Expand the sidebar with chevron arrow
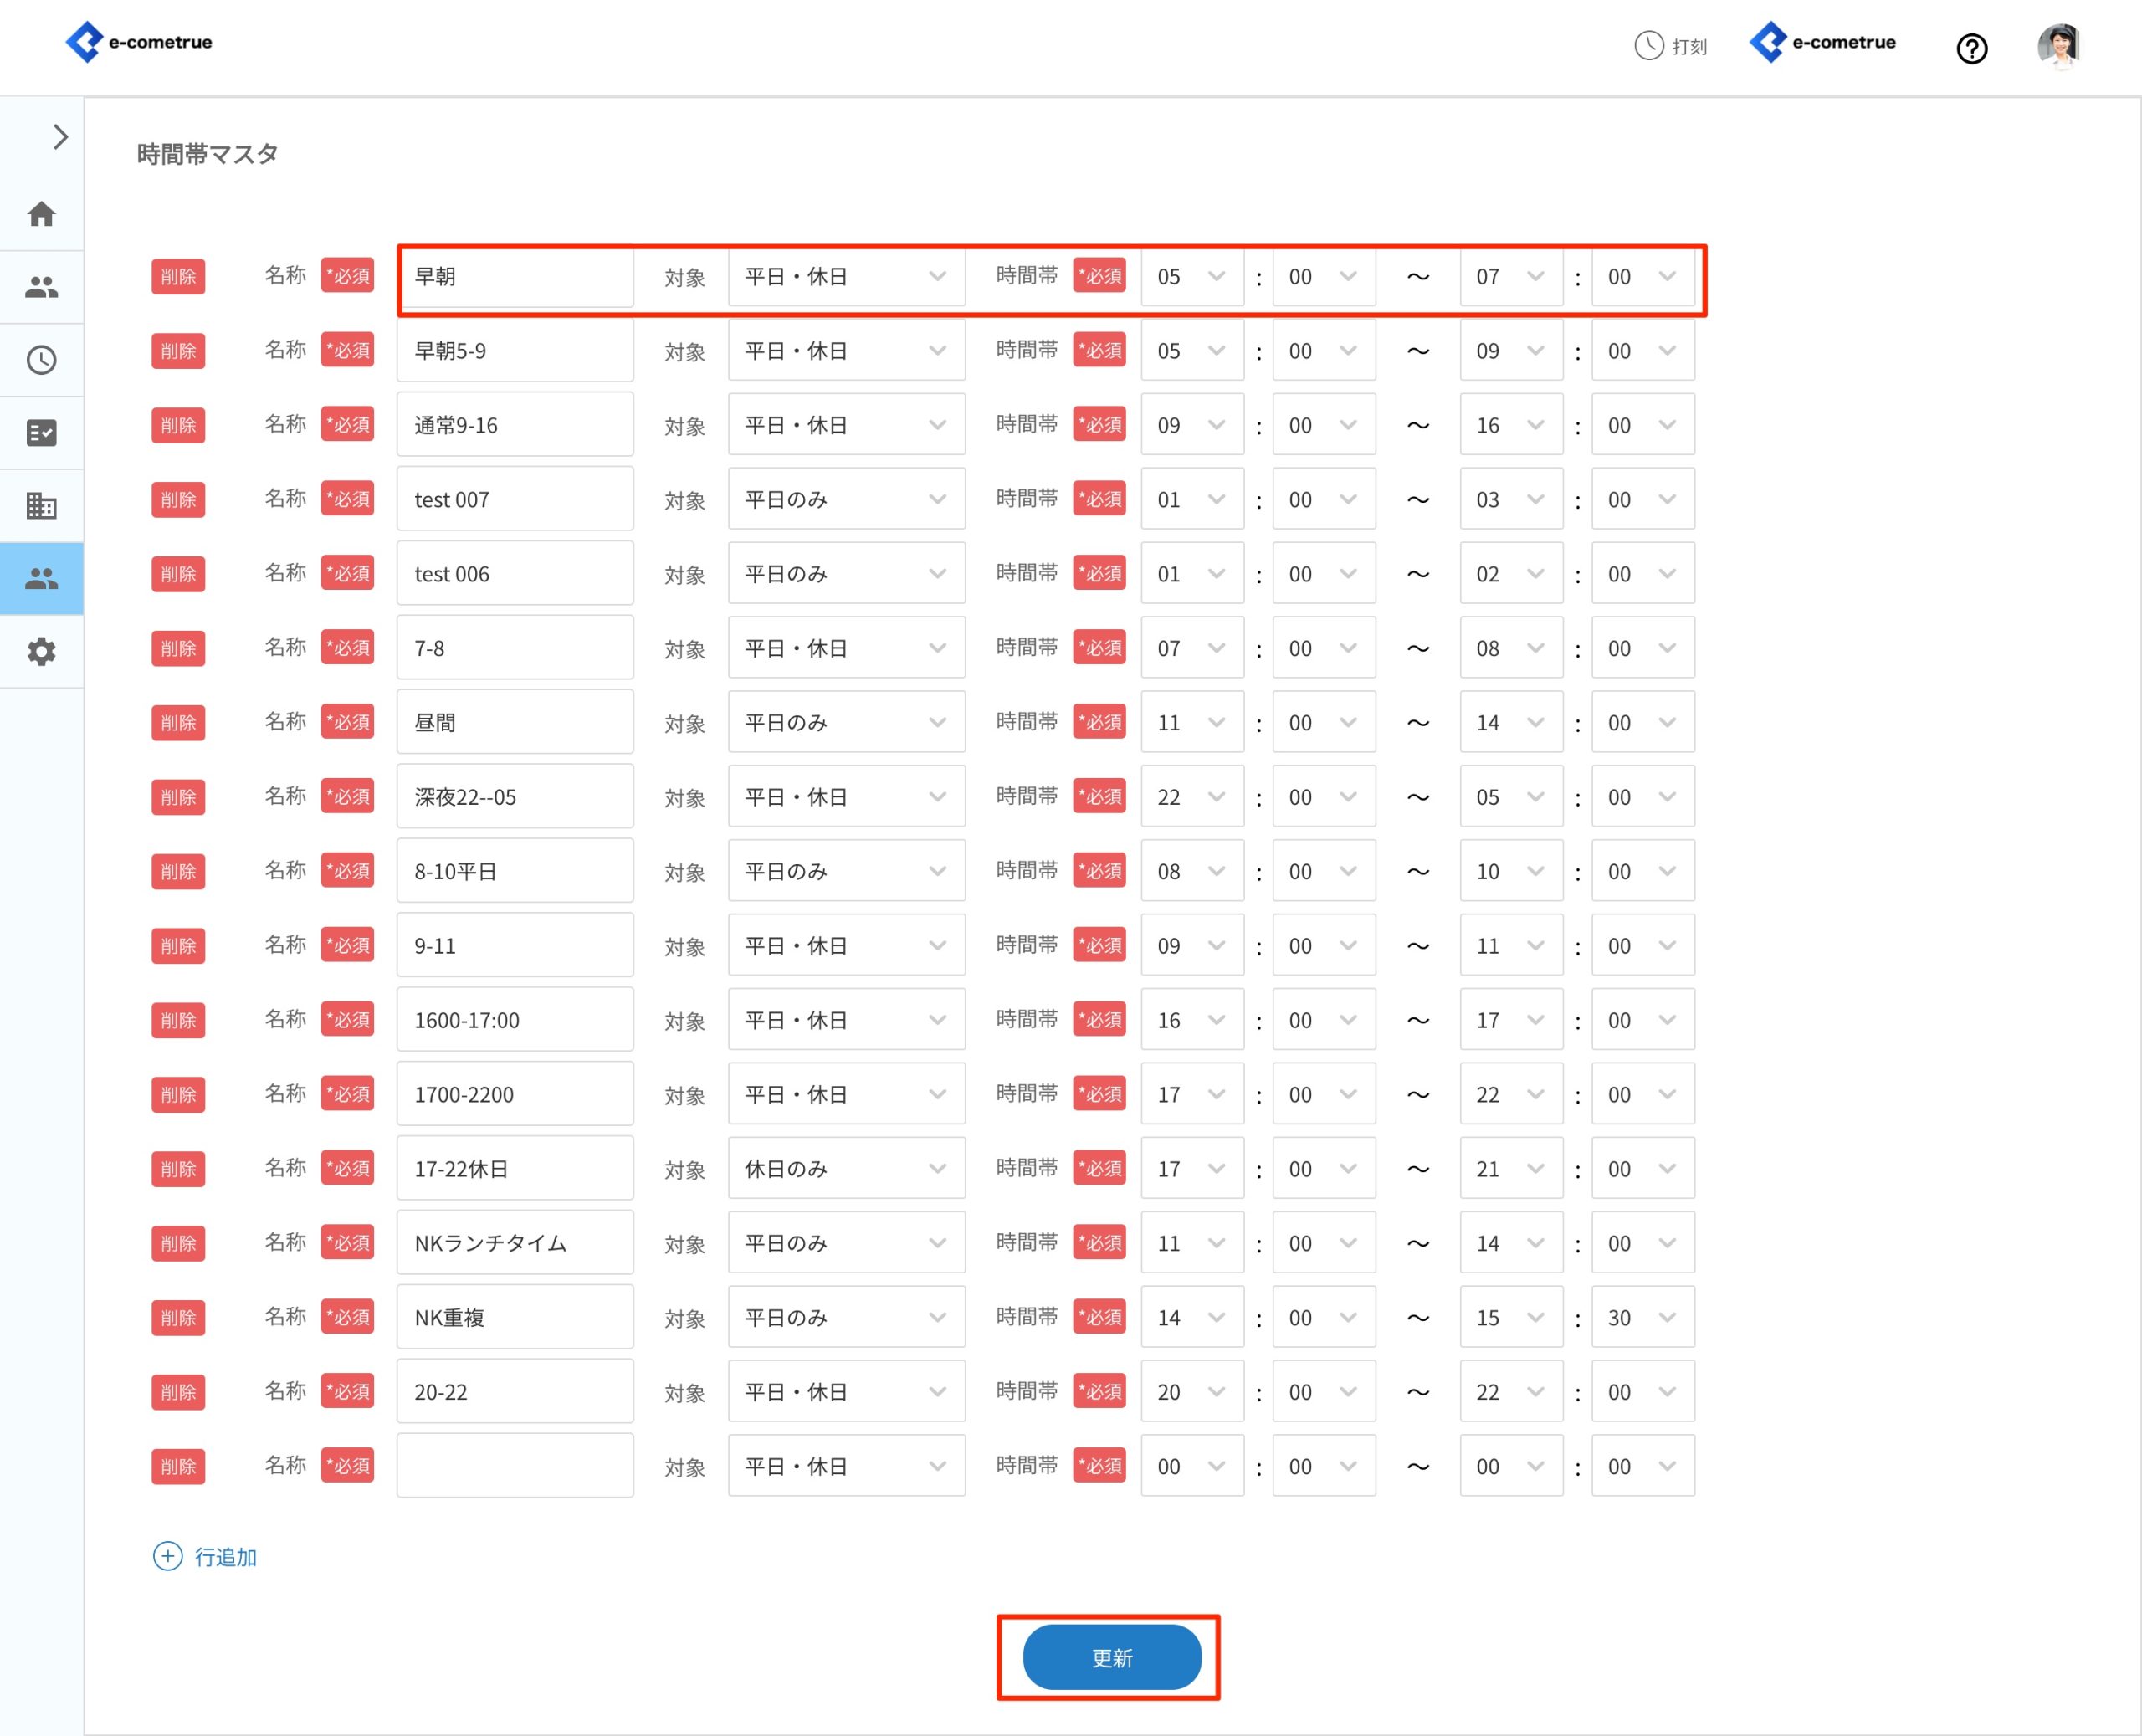The height and width of the screenshot is (1736, 2142). (x=60, y=137)
